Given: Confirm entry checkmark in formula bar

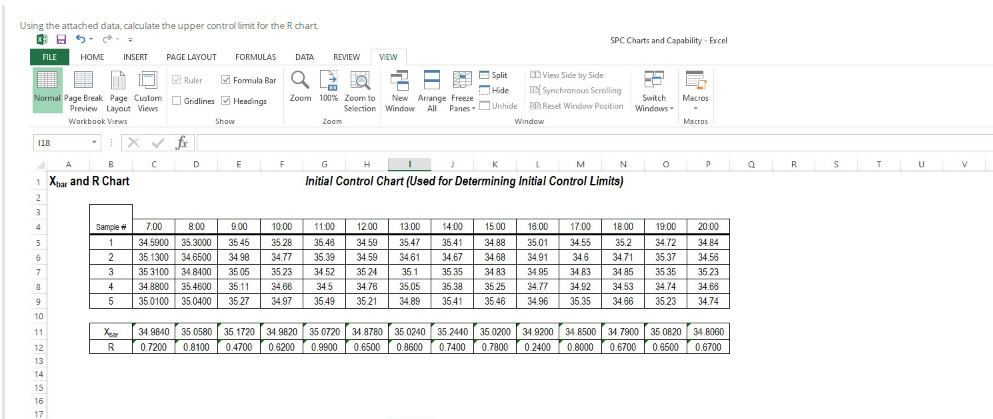Looking at the screenshot, I should tap(157, 144).
